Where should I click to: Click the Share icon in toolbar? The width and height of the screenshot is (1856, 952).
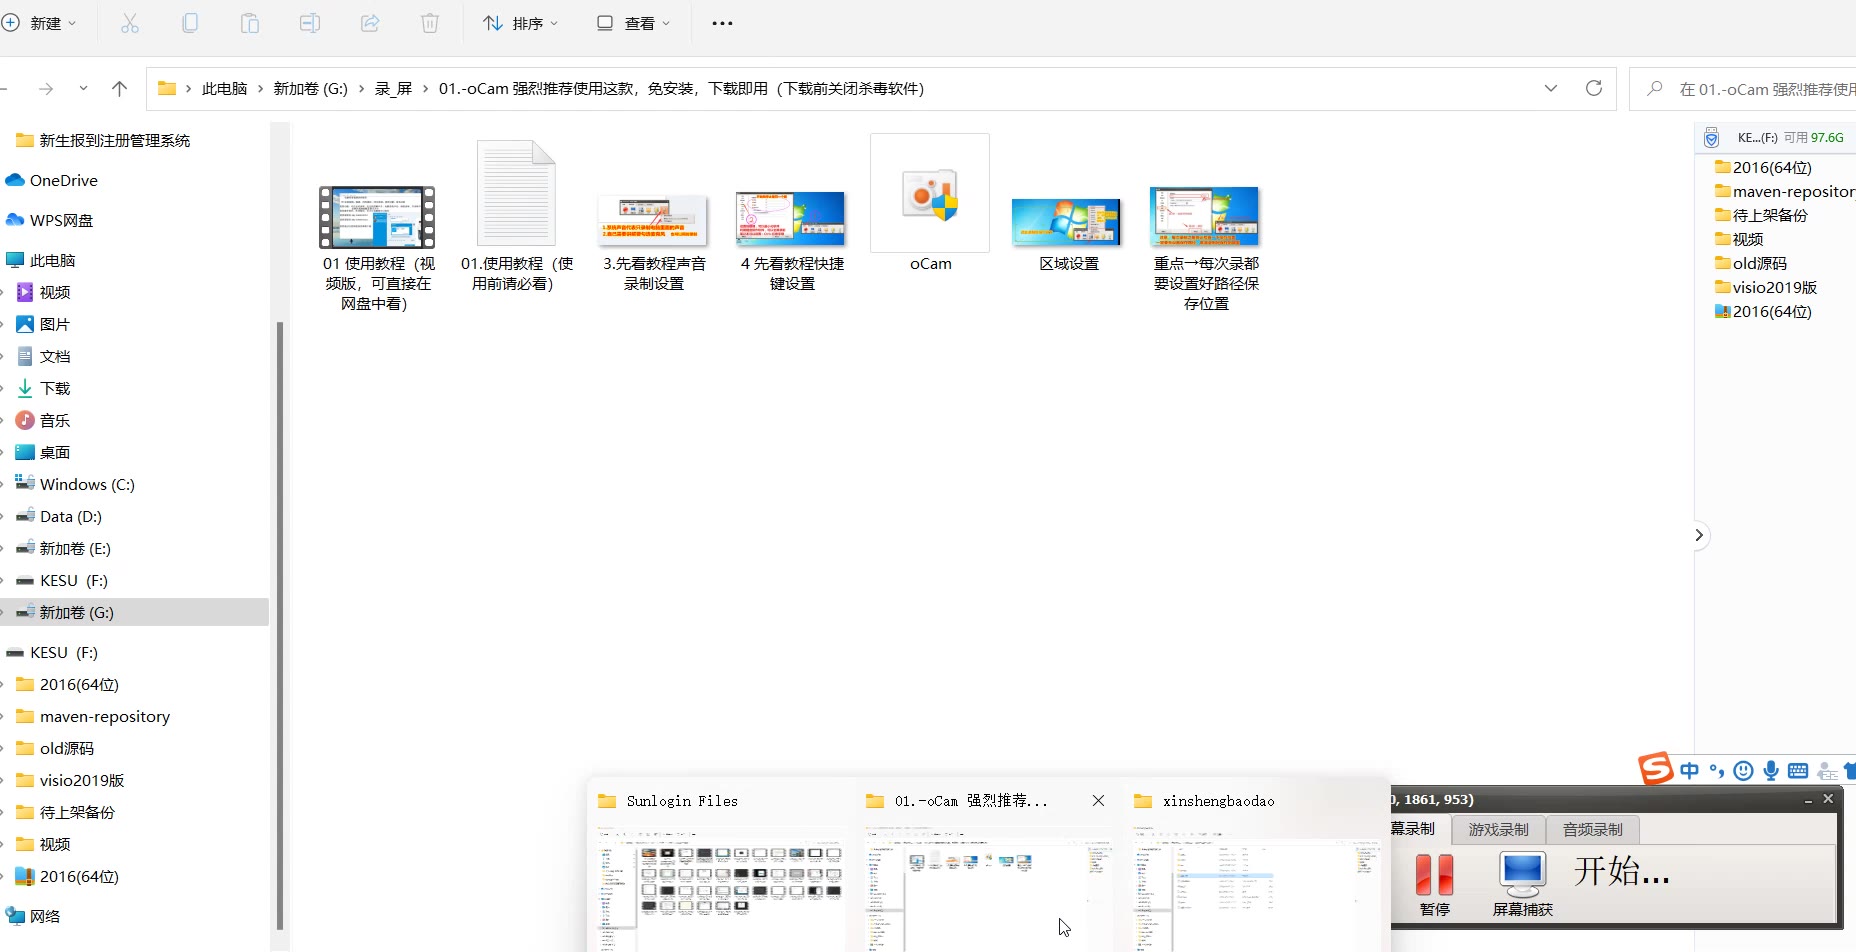tap(370, 23)
